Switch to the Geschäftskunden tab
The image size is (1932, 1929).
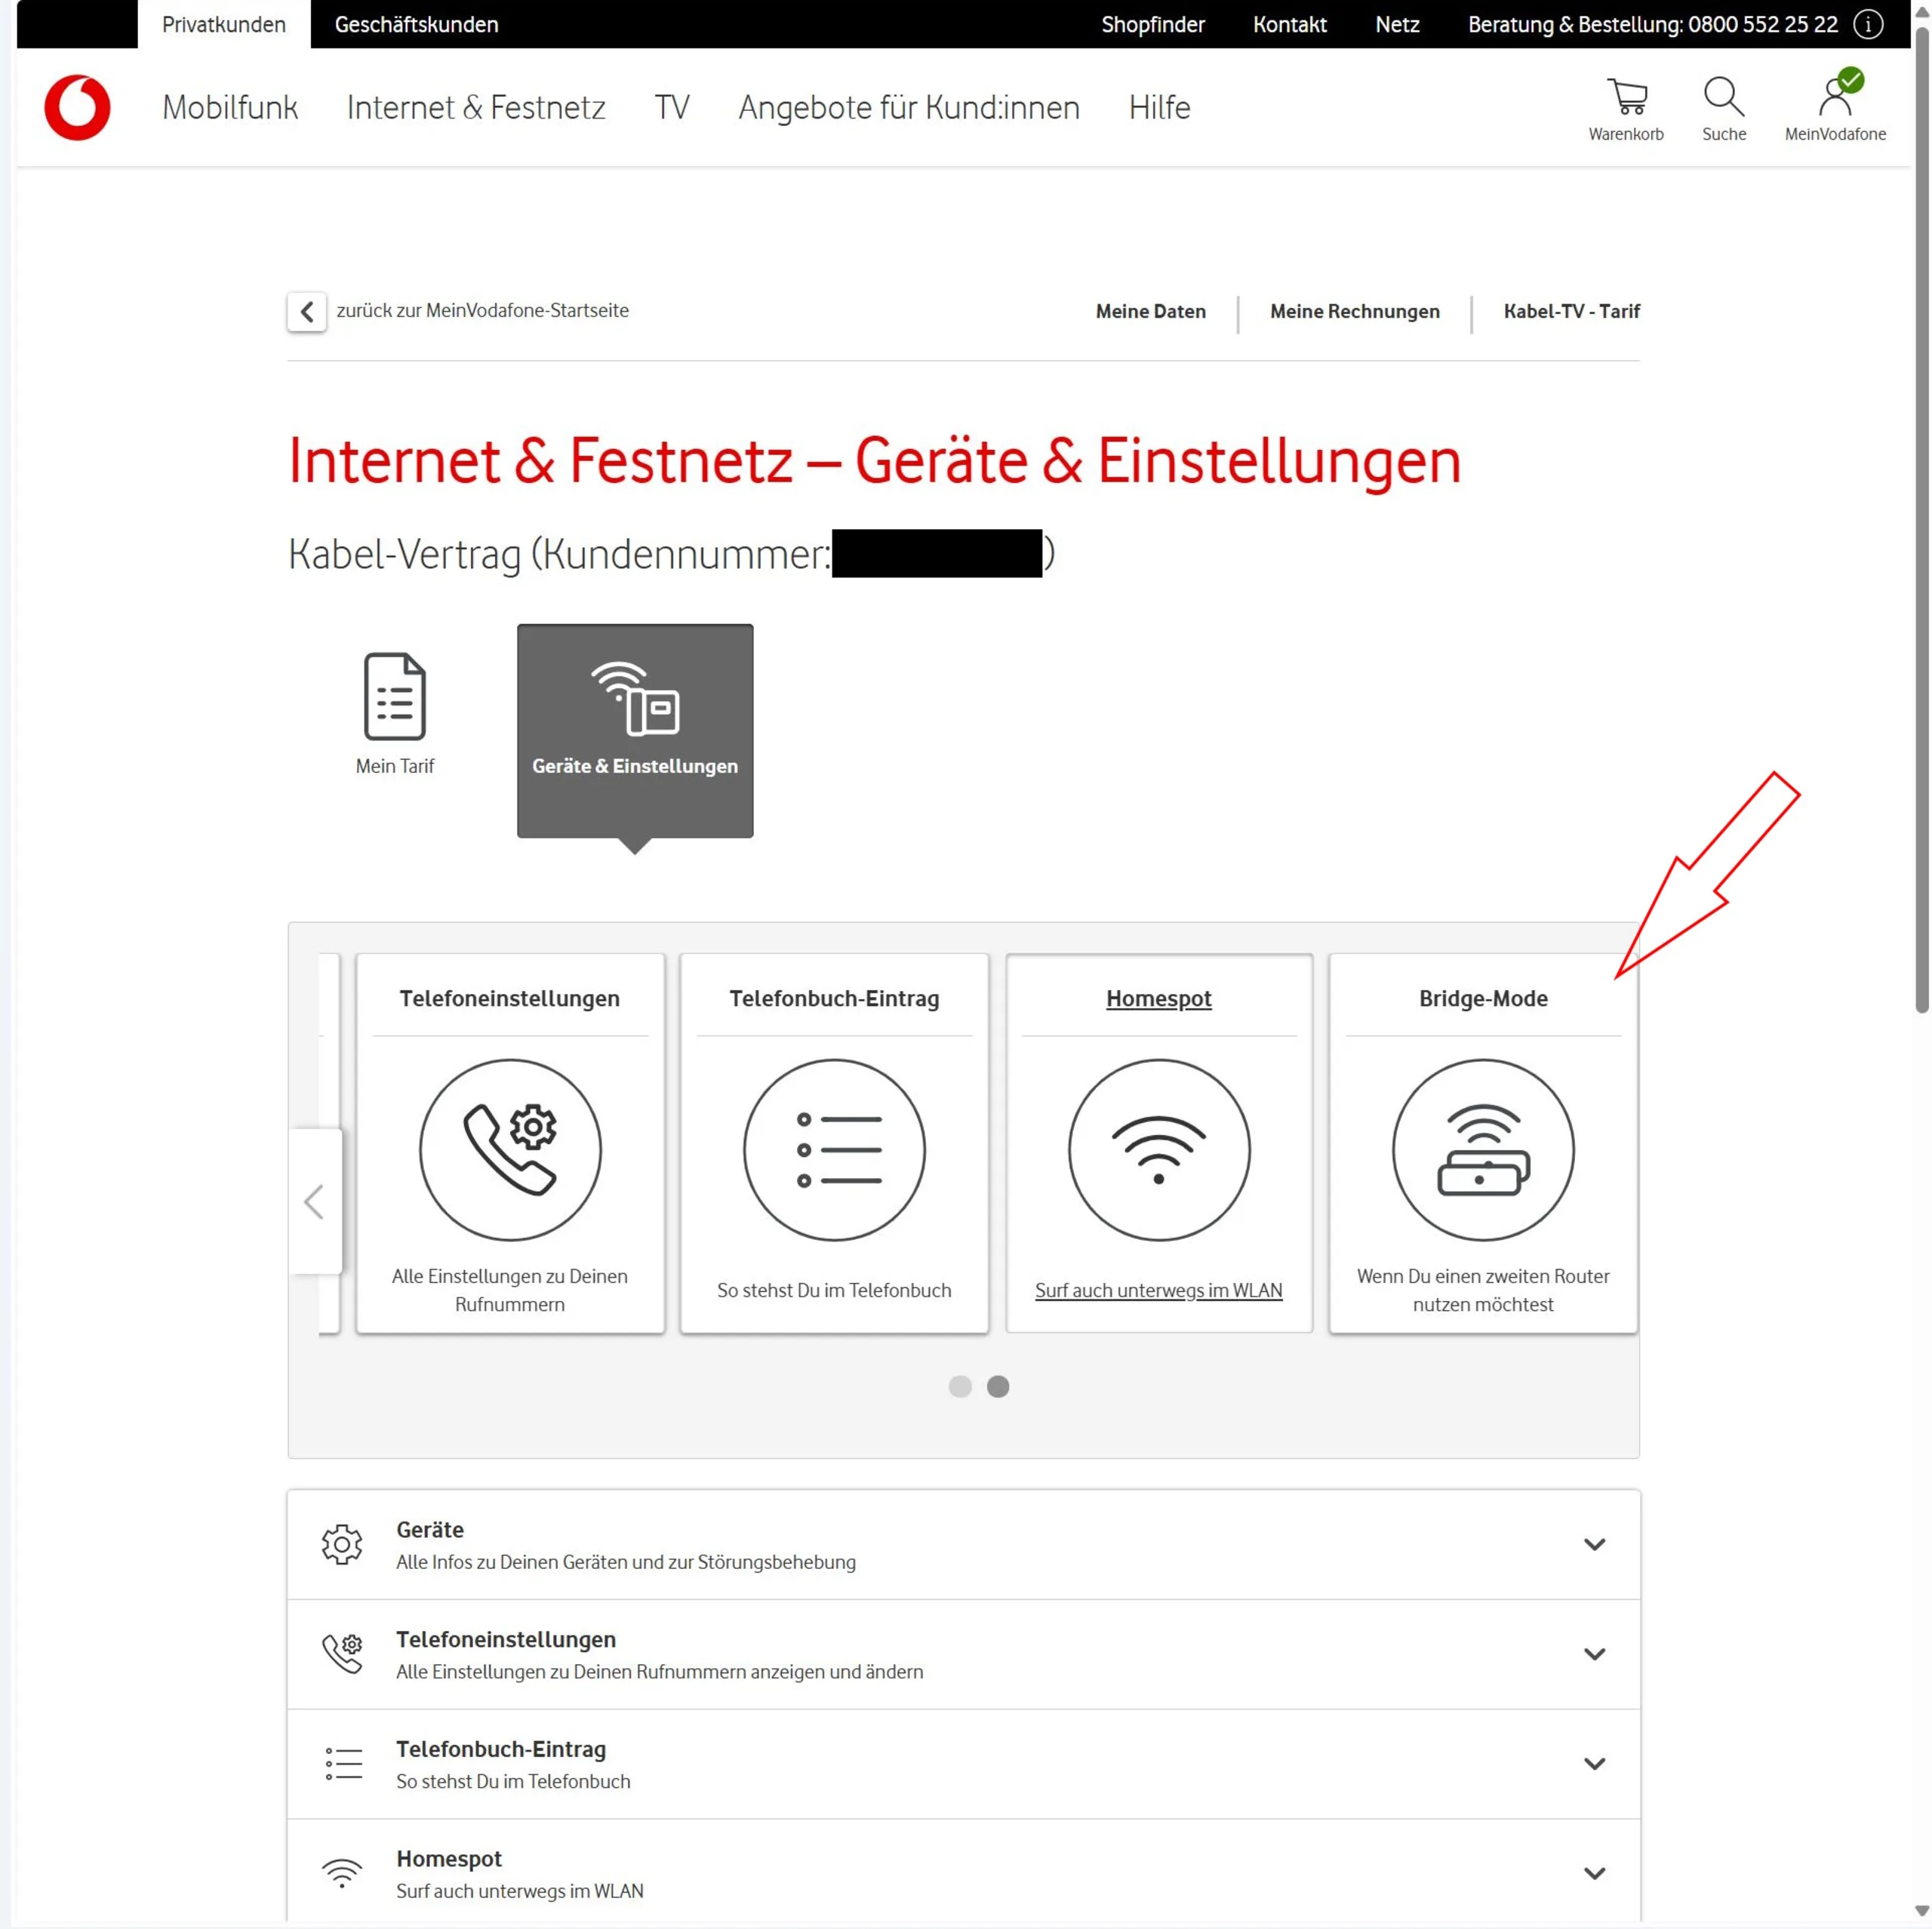click(x=416, y=24)
